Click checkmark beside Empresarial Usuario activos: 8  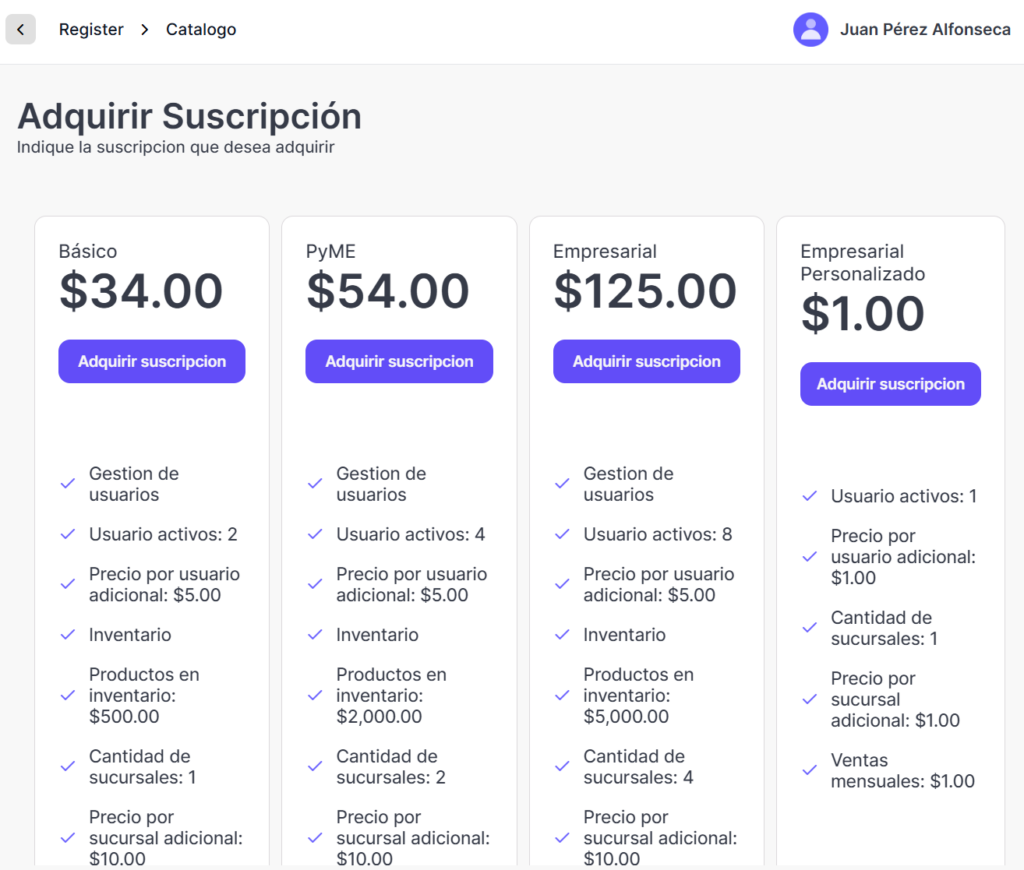click(562, 535)
